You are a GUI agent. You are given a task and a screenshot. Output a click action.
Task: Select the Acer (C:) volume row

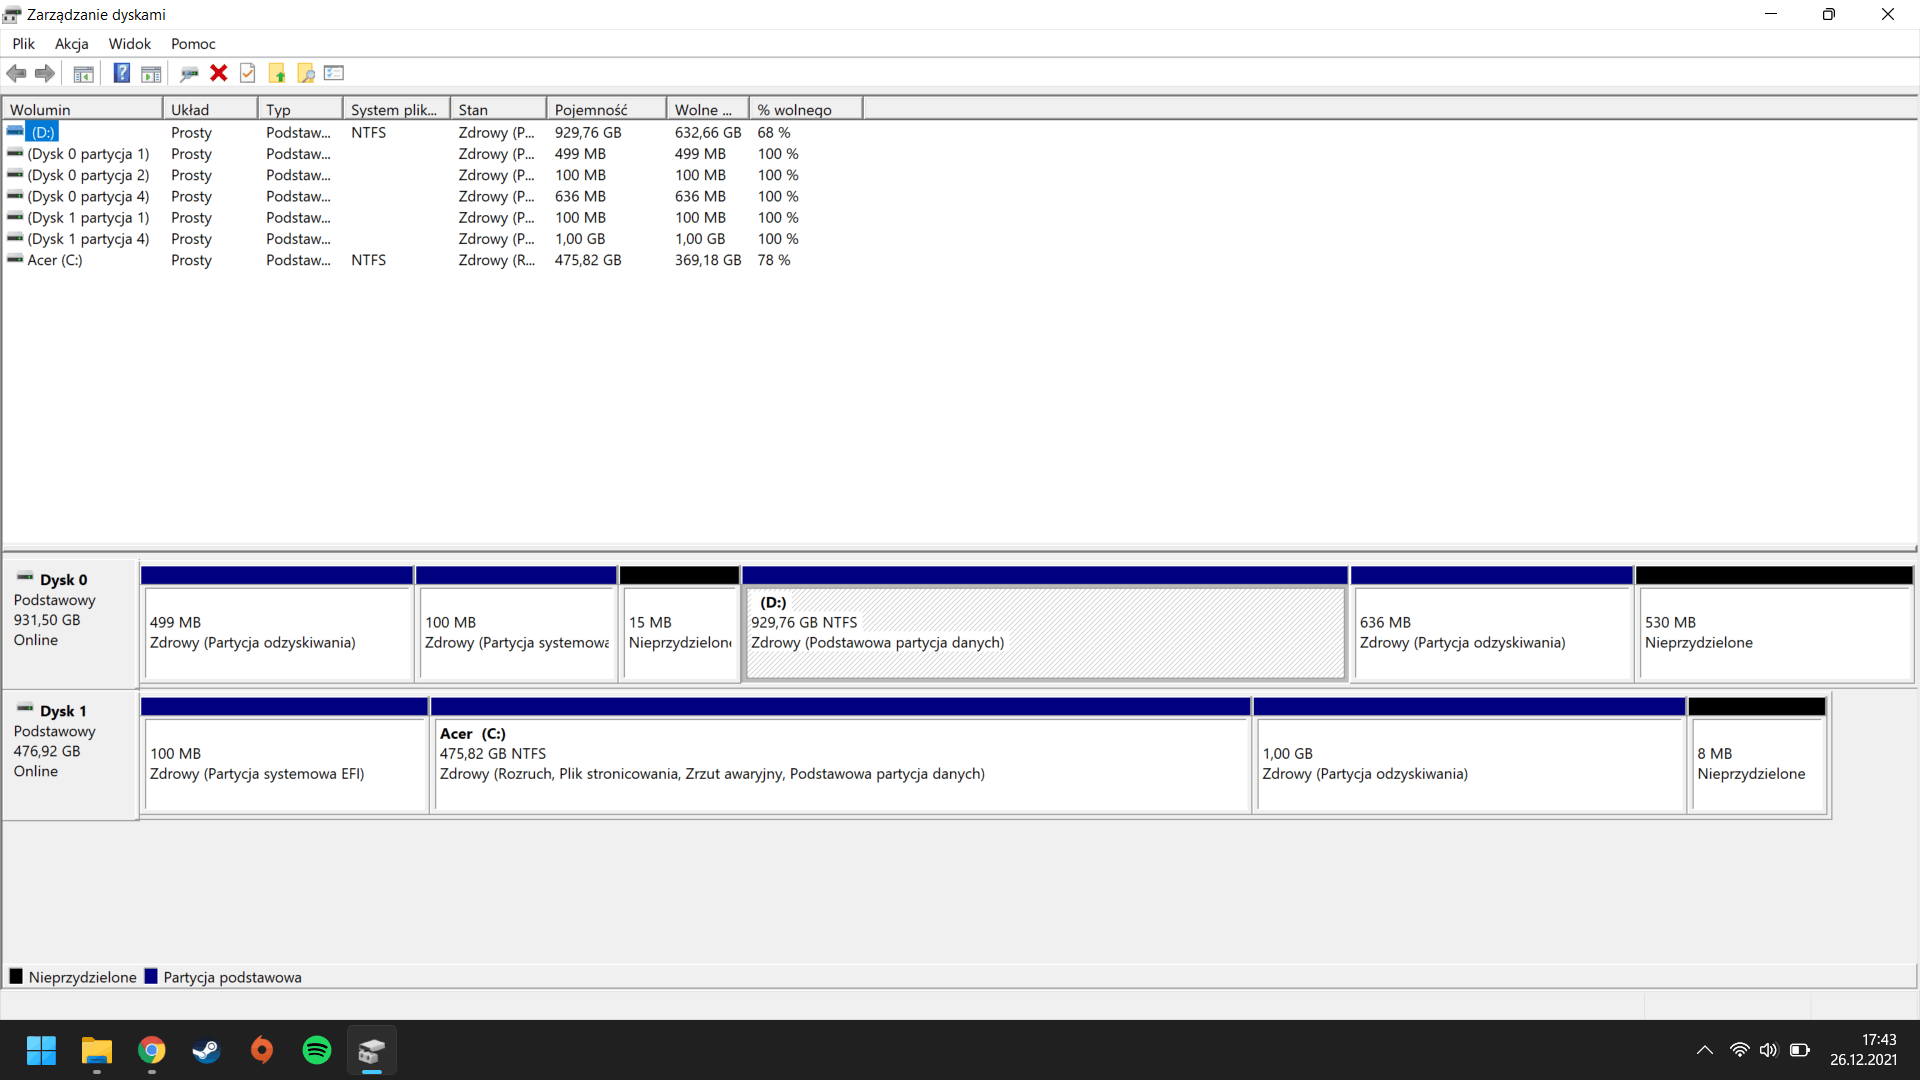click(55, 260)
